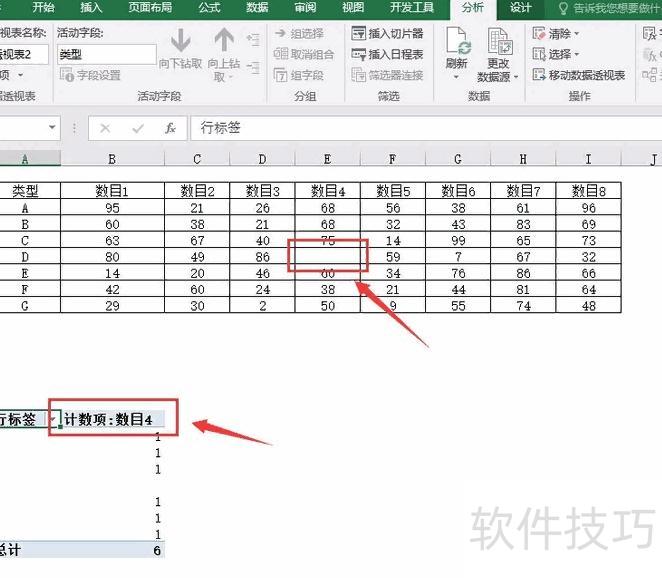Open the Review (审阅) tab

pyautogui.click(x=305, y=8)
